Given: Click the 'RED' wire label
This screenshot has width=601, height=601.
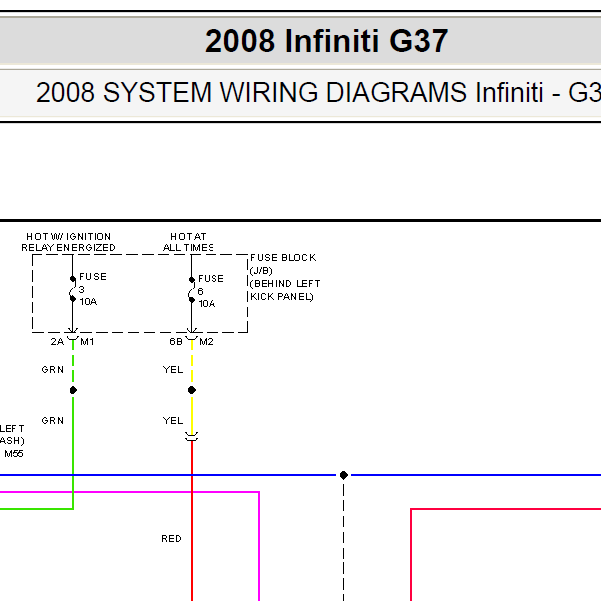Looking at the screenshot, I should tap(171, 539).
